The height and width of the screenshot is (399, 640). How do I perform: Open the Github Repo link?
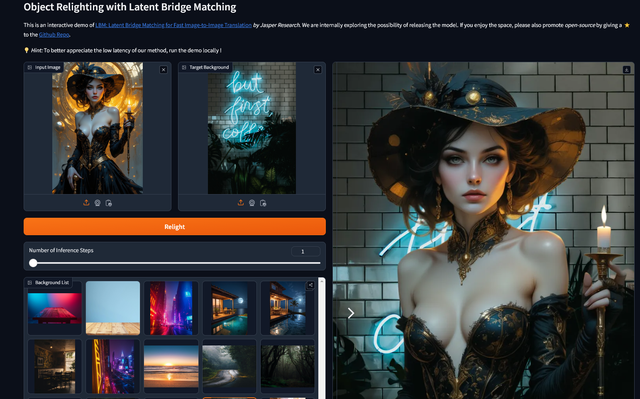[54, 35]
